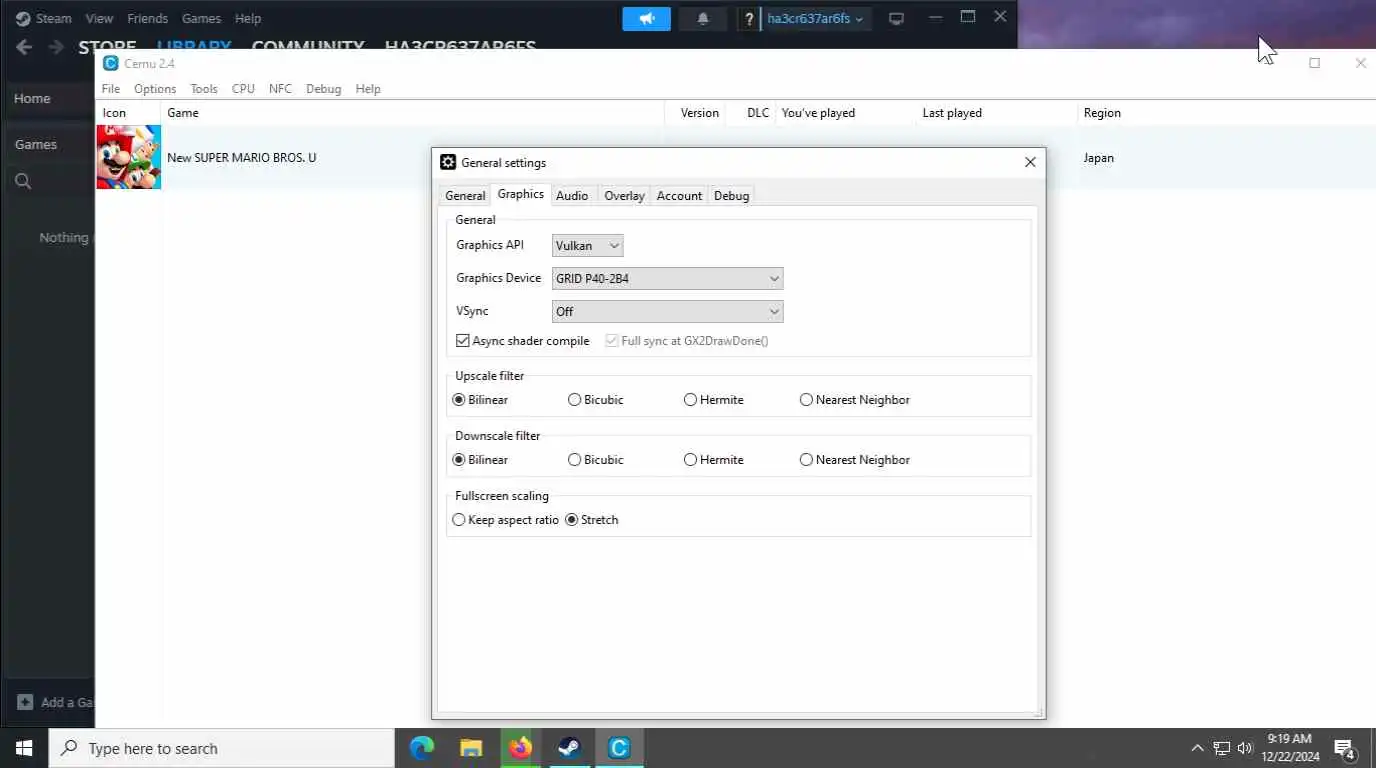Open Steam Friends menu
Screen dimensions: 1376x768
(147, 18)
